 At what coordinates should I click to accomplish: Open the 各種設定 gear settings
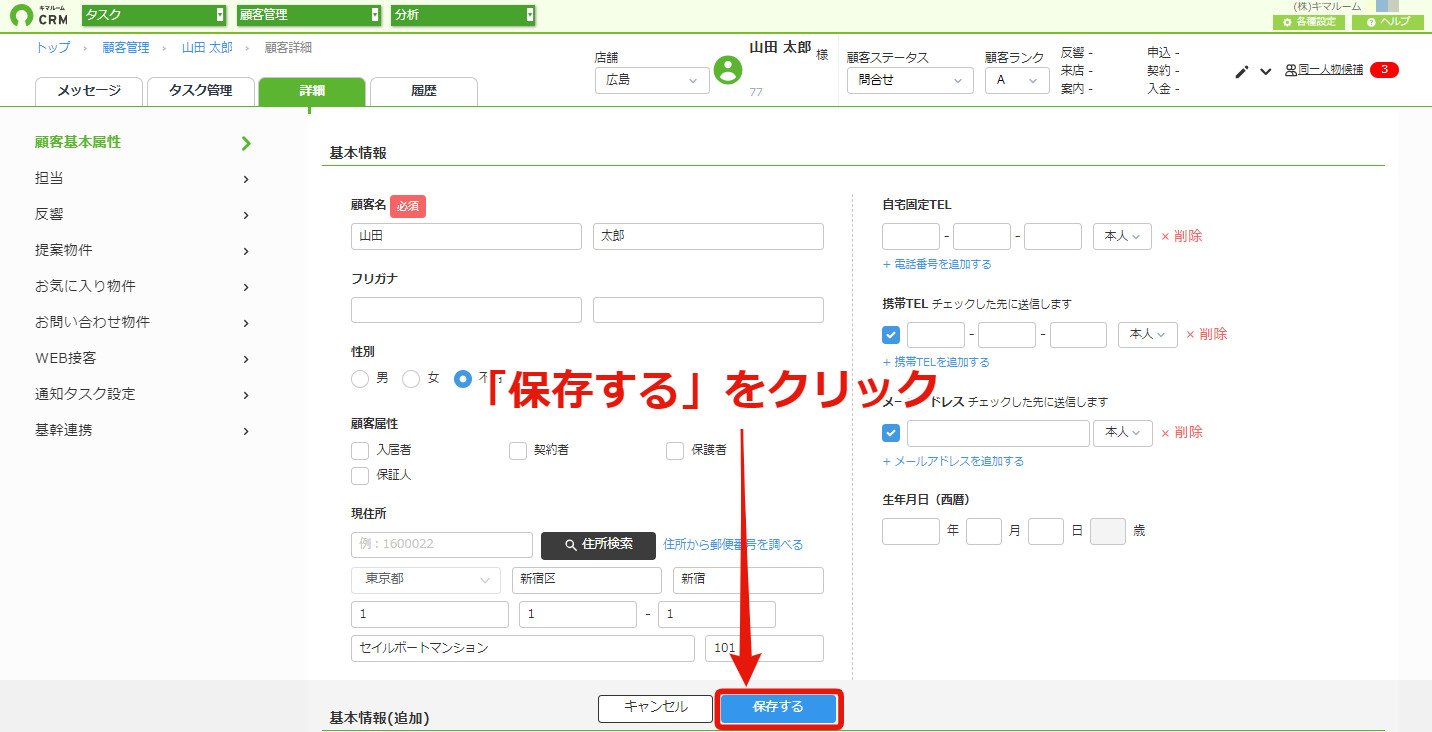point(1309,21)
